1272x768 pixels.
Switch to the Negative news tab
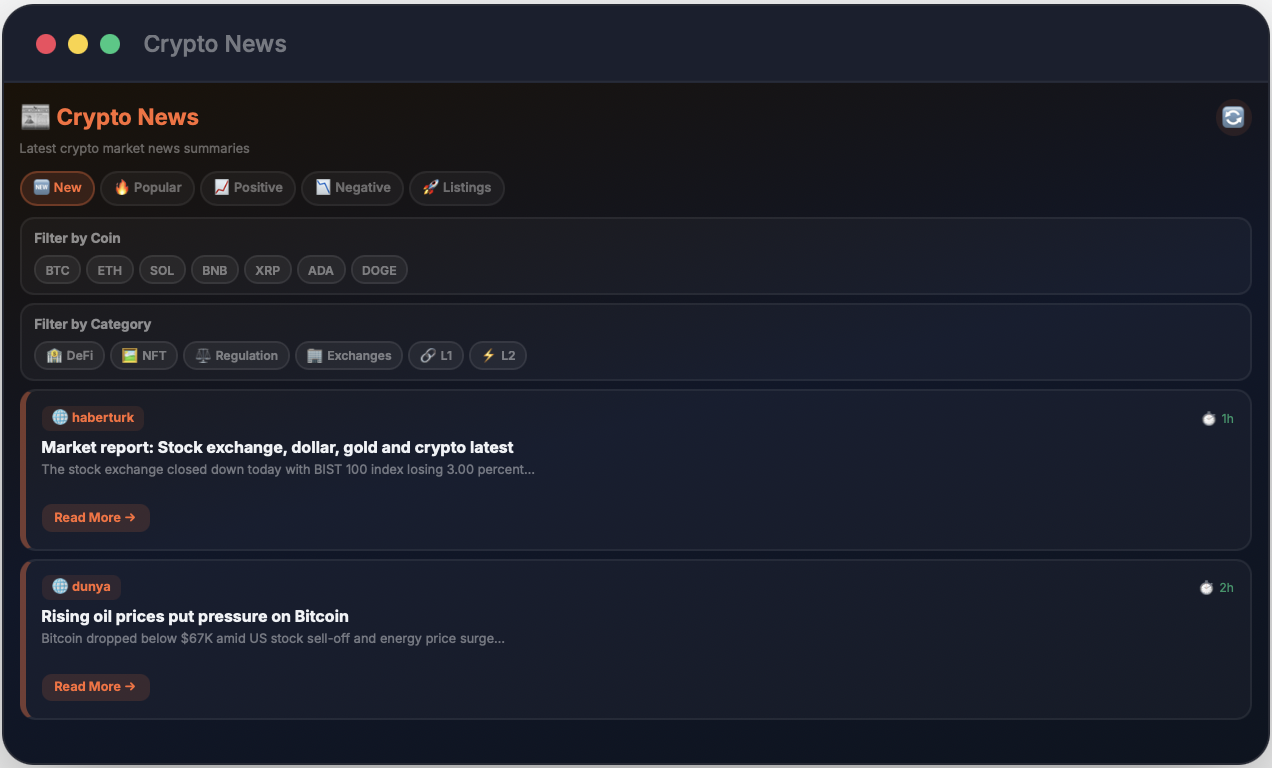pyautogui.click(x=352, y=187)
